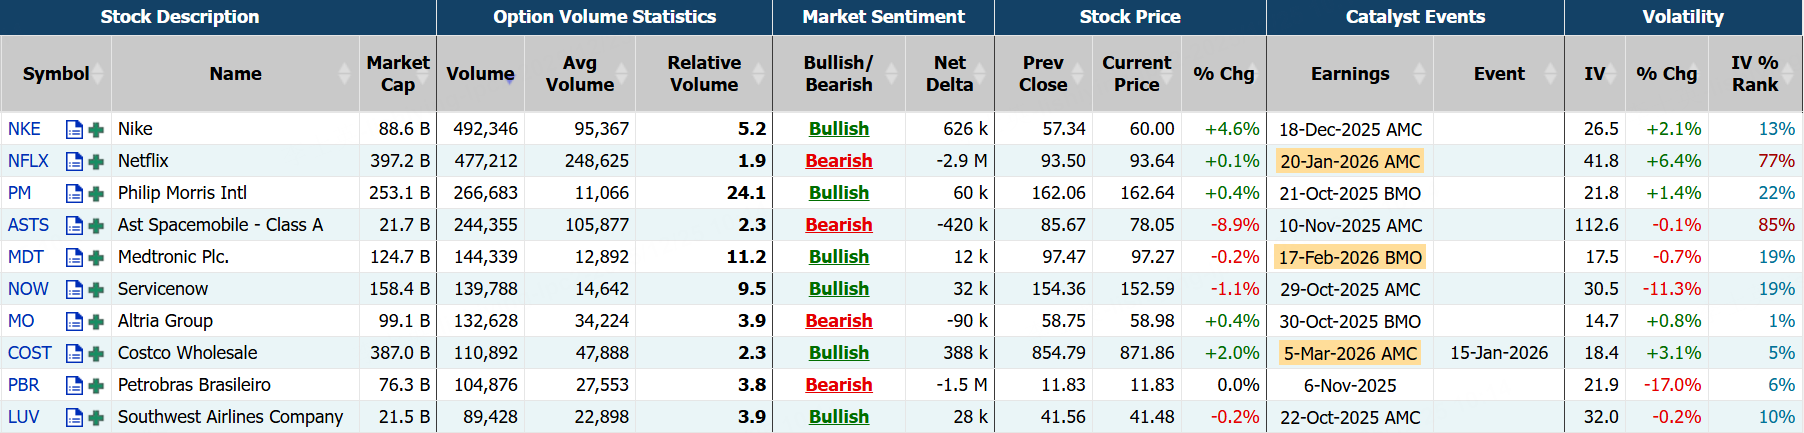Sort by the Event column header
1804x433 pixels.
[x=1498, y=74]
